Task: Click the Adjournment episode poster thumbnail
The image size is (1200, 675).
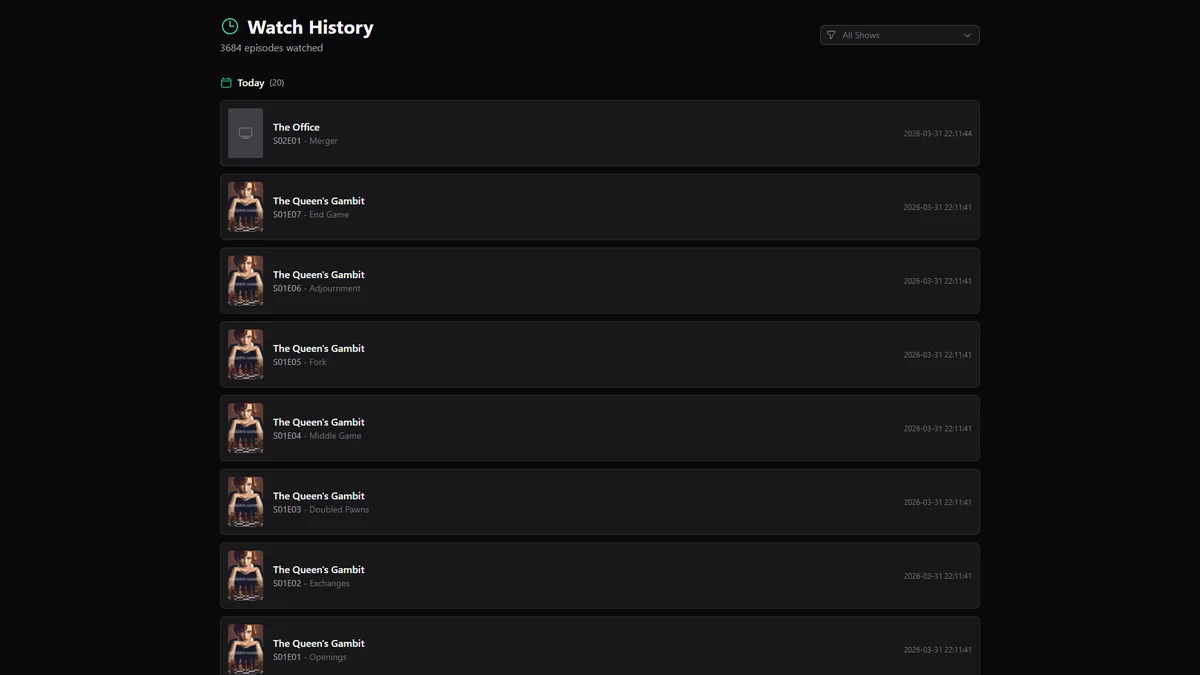Action: pyautogui.click(x=245, y=281)
